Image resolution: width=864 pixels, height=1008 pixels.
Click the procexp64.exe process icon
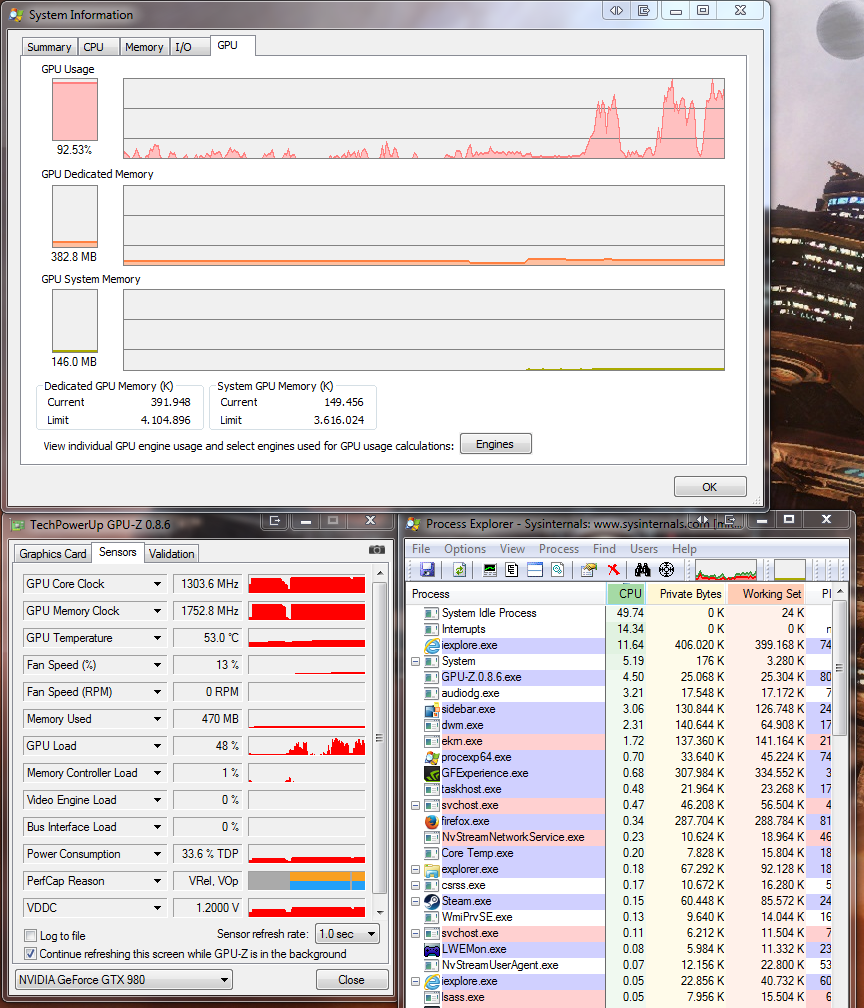(x=431, y=757)
